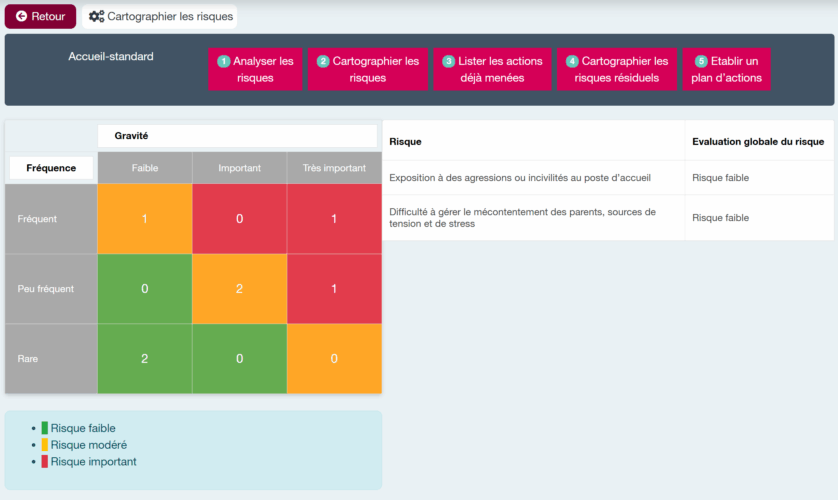Open Cartographier les risques résiduels step
The image size is (838, 500).
point(617,70)
